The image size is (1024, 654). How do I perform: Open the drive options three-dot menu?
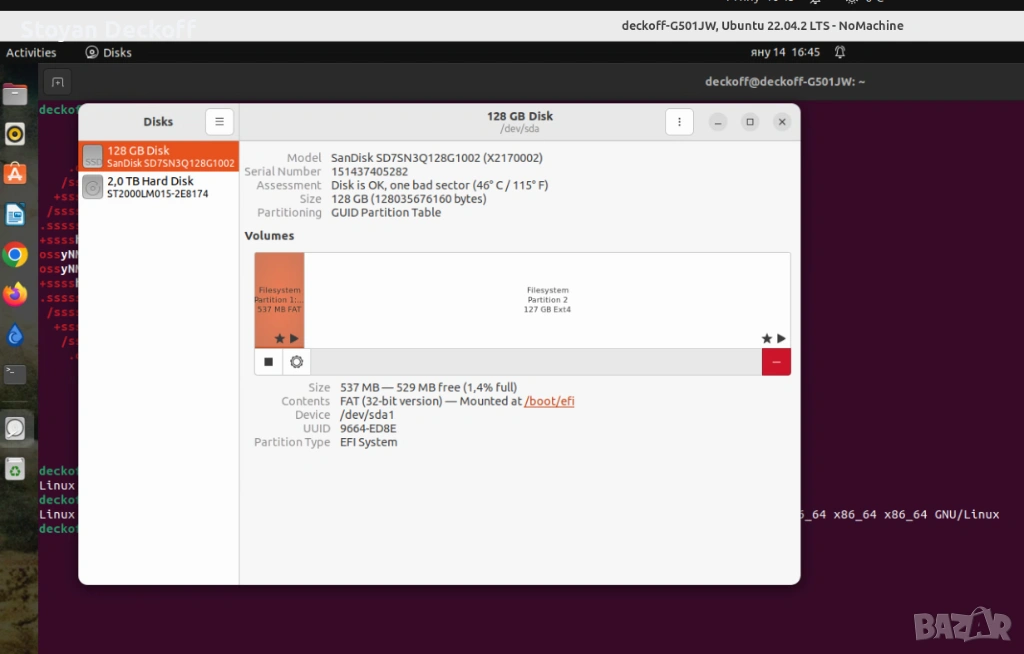pos(679,122)
